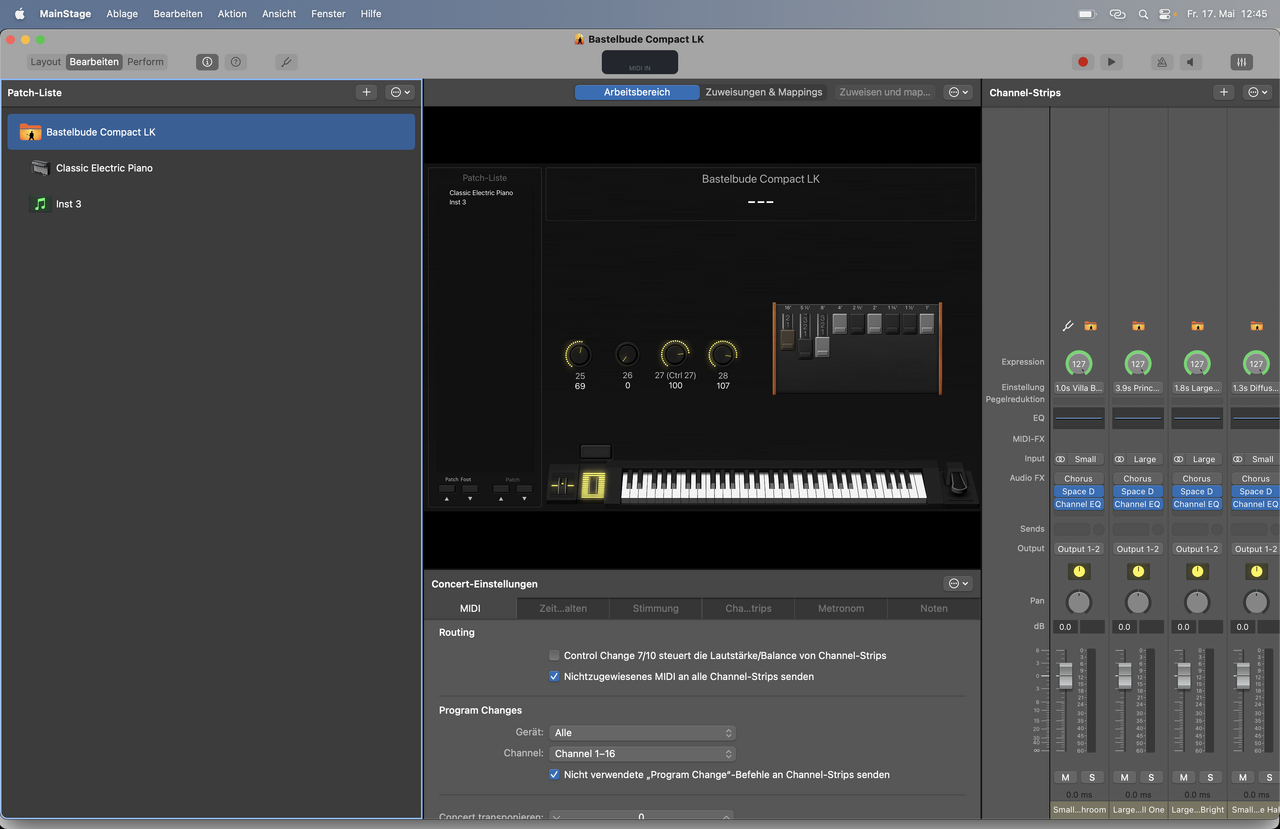Open the 3.9s Princ... setting menu
Image resolution: width=1280 pixels, height=829 pixels.
pos(1137,388)
